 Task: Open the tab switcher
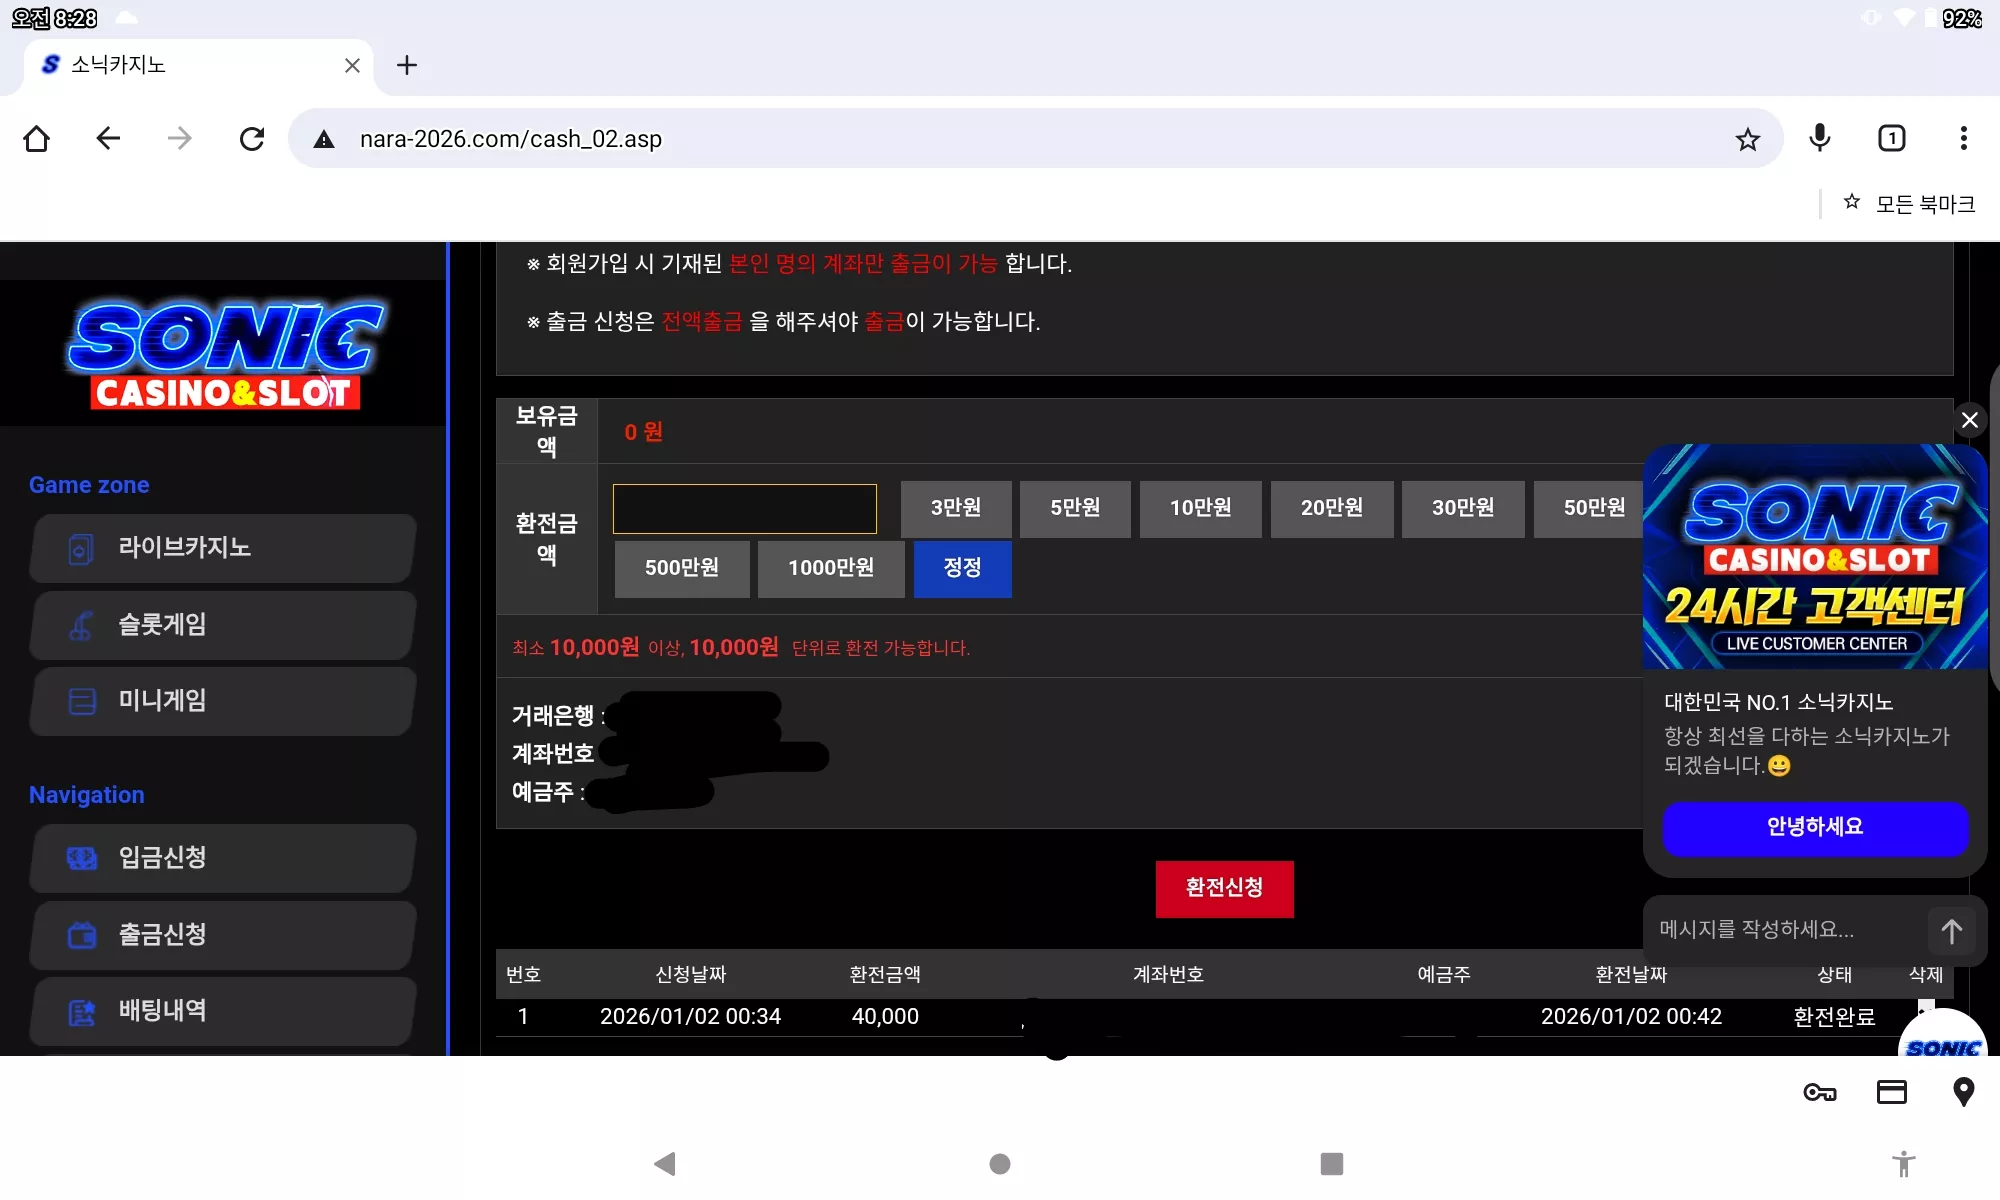pos(1892,138)
